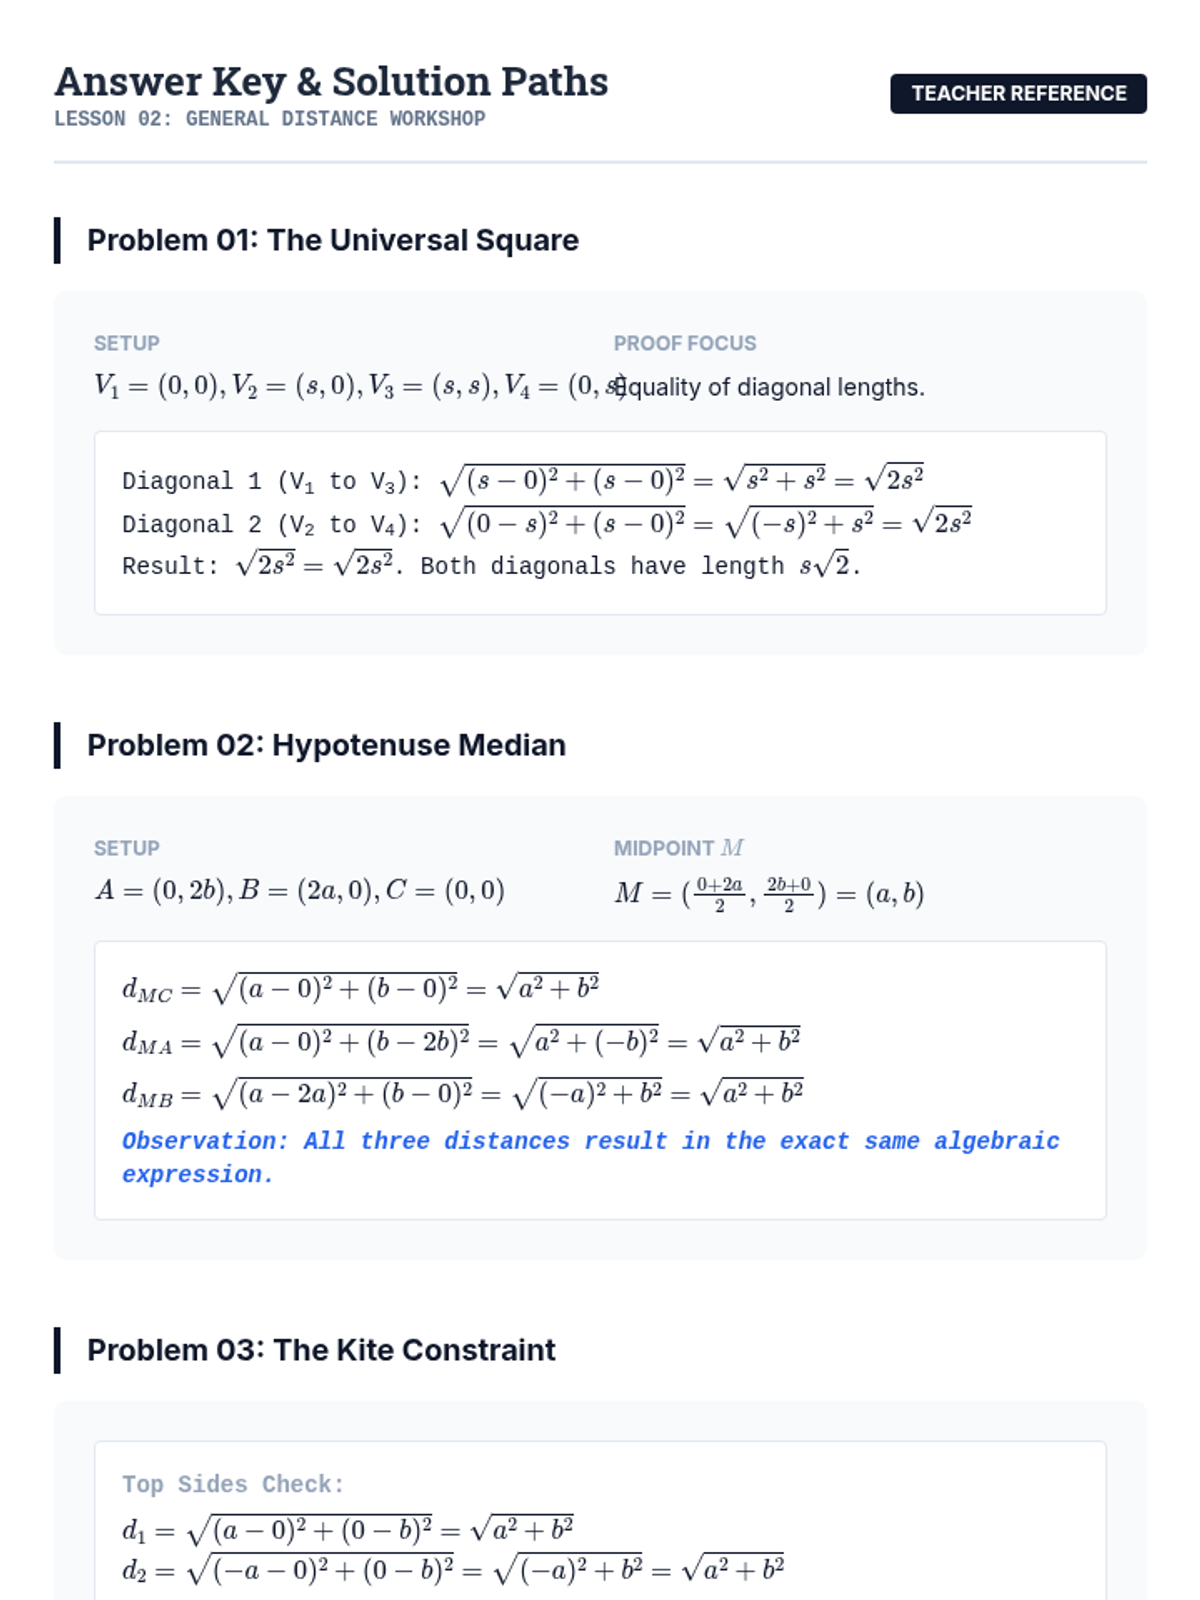Click the Top Sides Check label
Viewport: 1200px width, 1600px height.
click(x=233, y=1484)
